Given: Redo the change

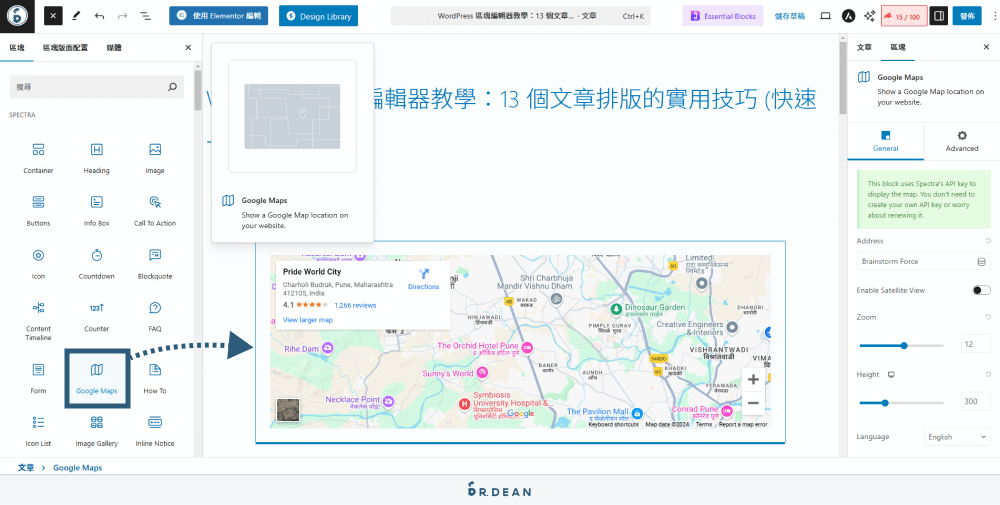Looking at the screenshot, I should pyautogui.click(x=122, y=16).
